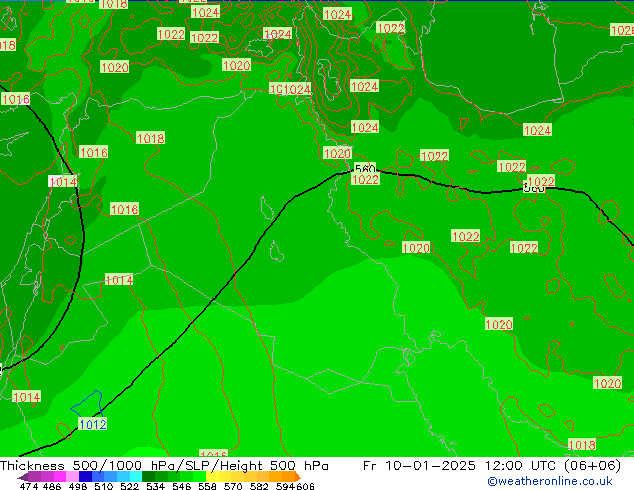The image size is (634, 490).
Task: Click the legend value 486
Action: 52,486
